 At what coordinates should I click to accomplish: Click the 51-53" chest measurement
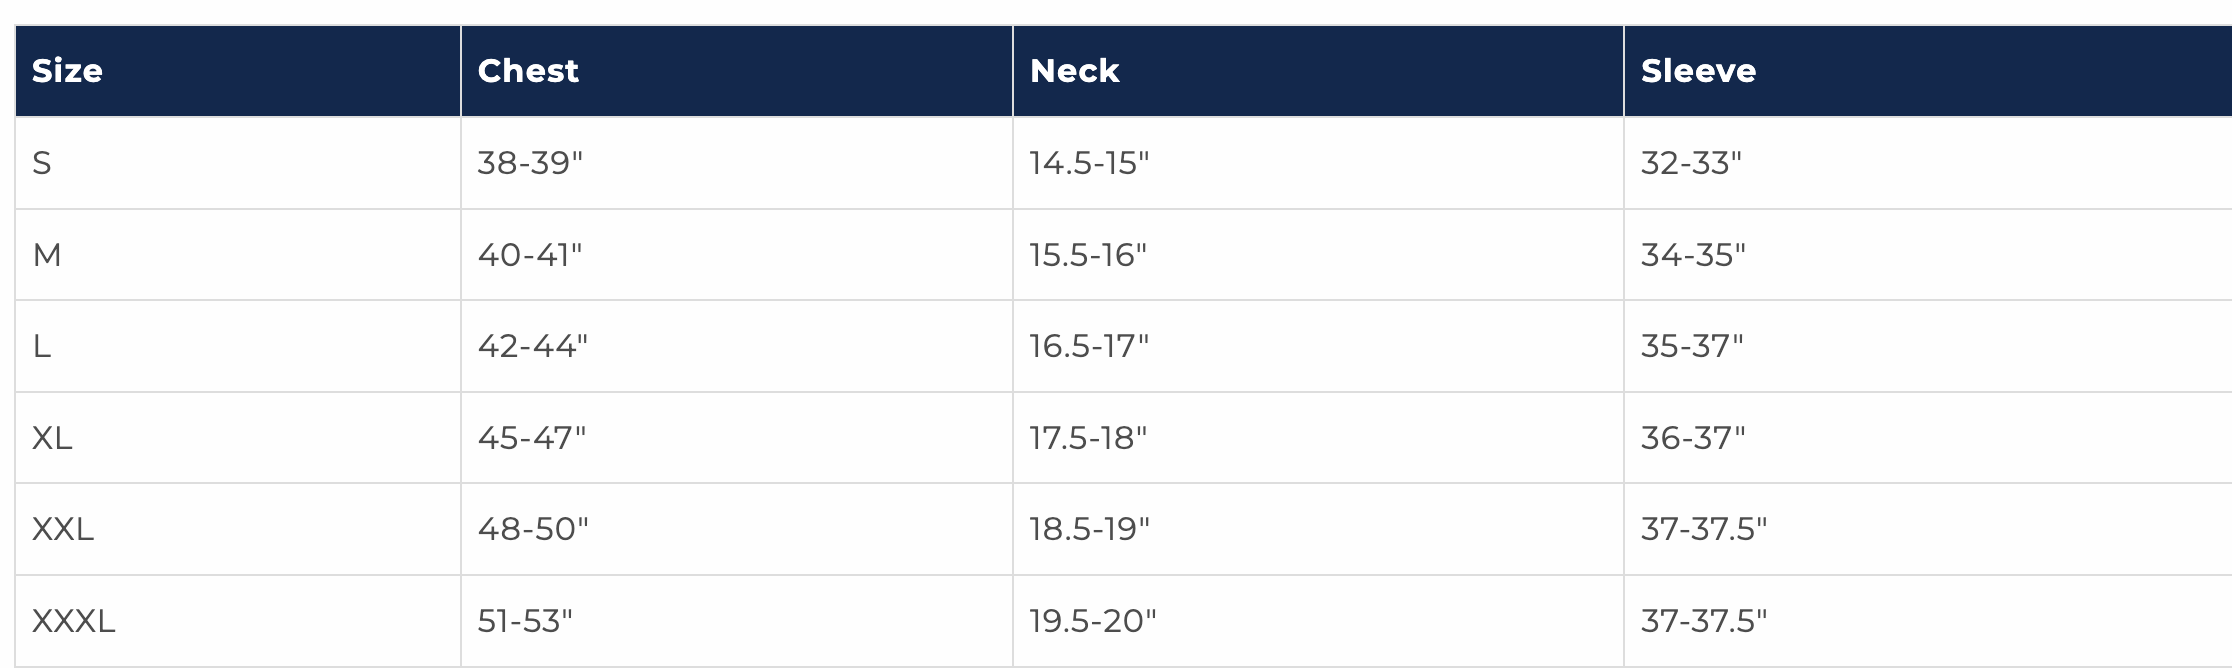coord(525,621)
